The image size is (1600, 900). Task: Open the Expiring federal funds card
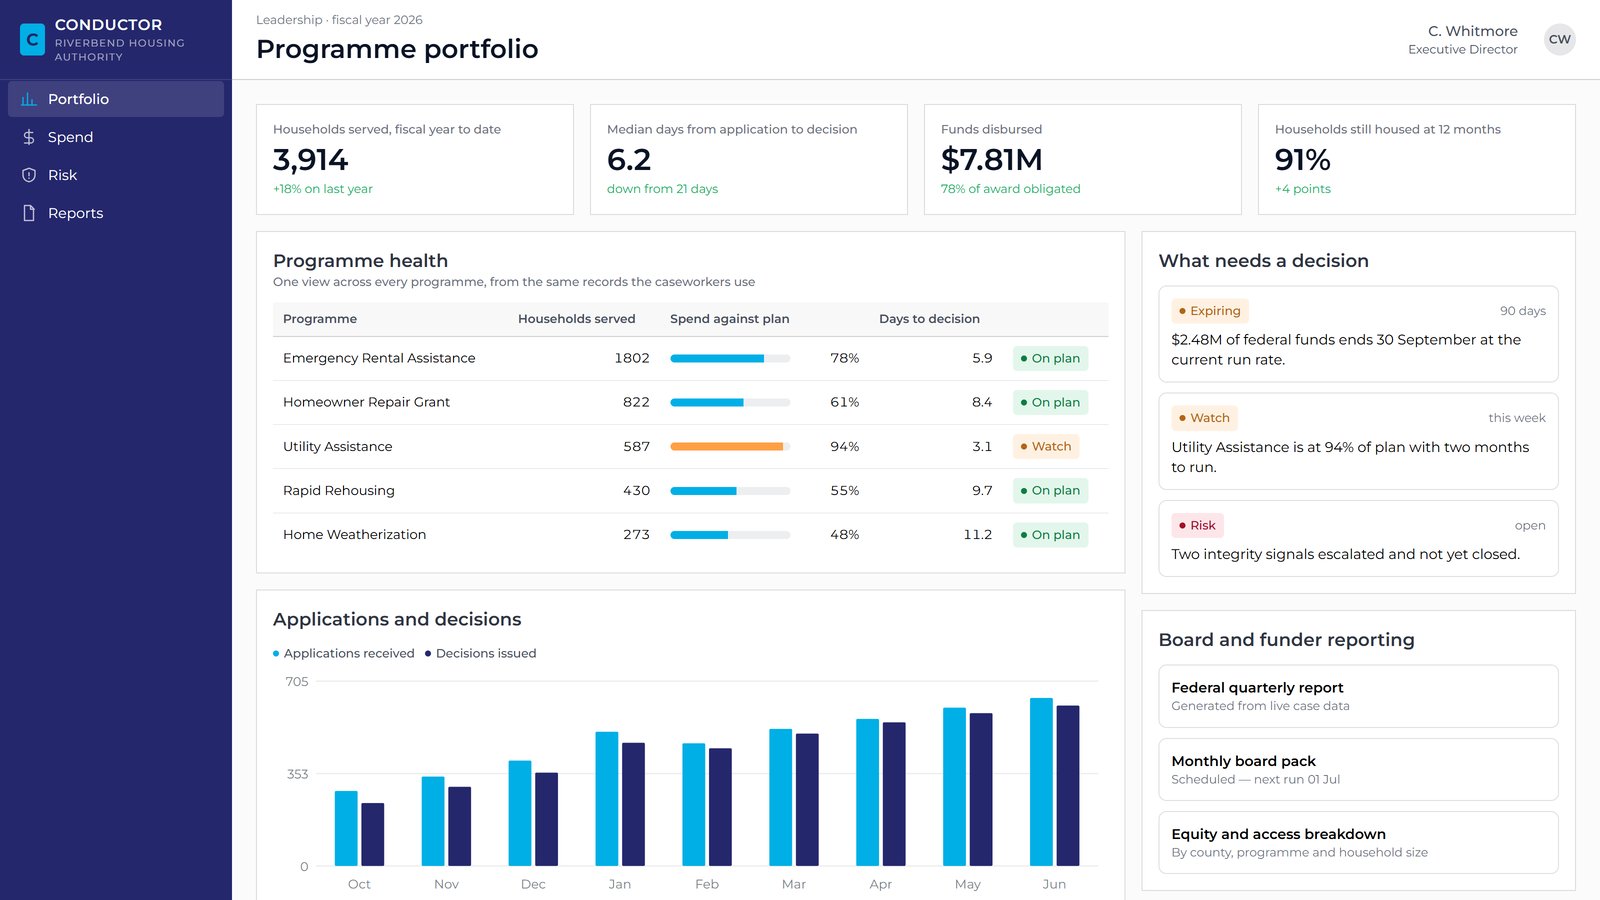(1358, 334)
